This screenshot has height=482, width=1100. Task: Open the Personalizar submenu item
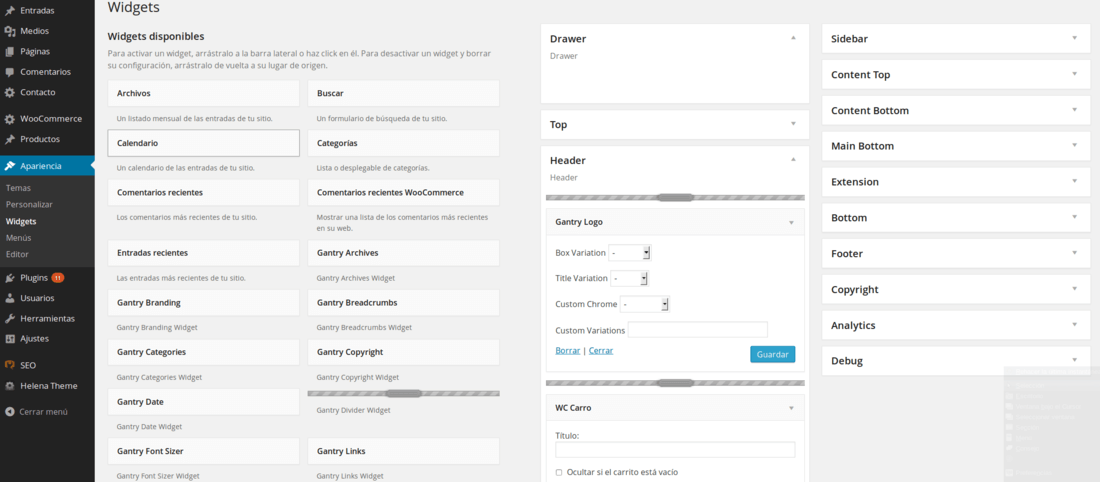point(29,204)
